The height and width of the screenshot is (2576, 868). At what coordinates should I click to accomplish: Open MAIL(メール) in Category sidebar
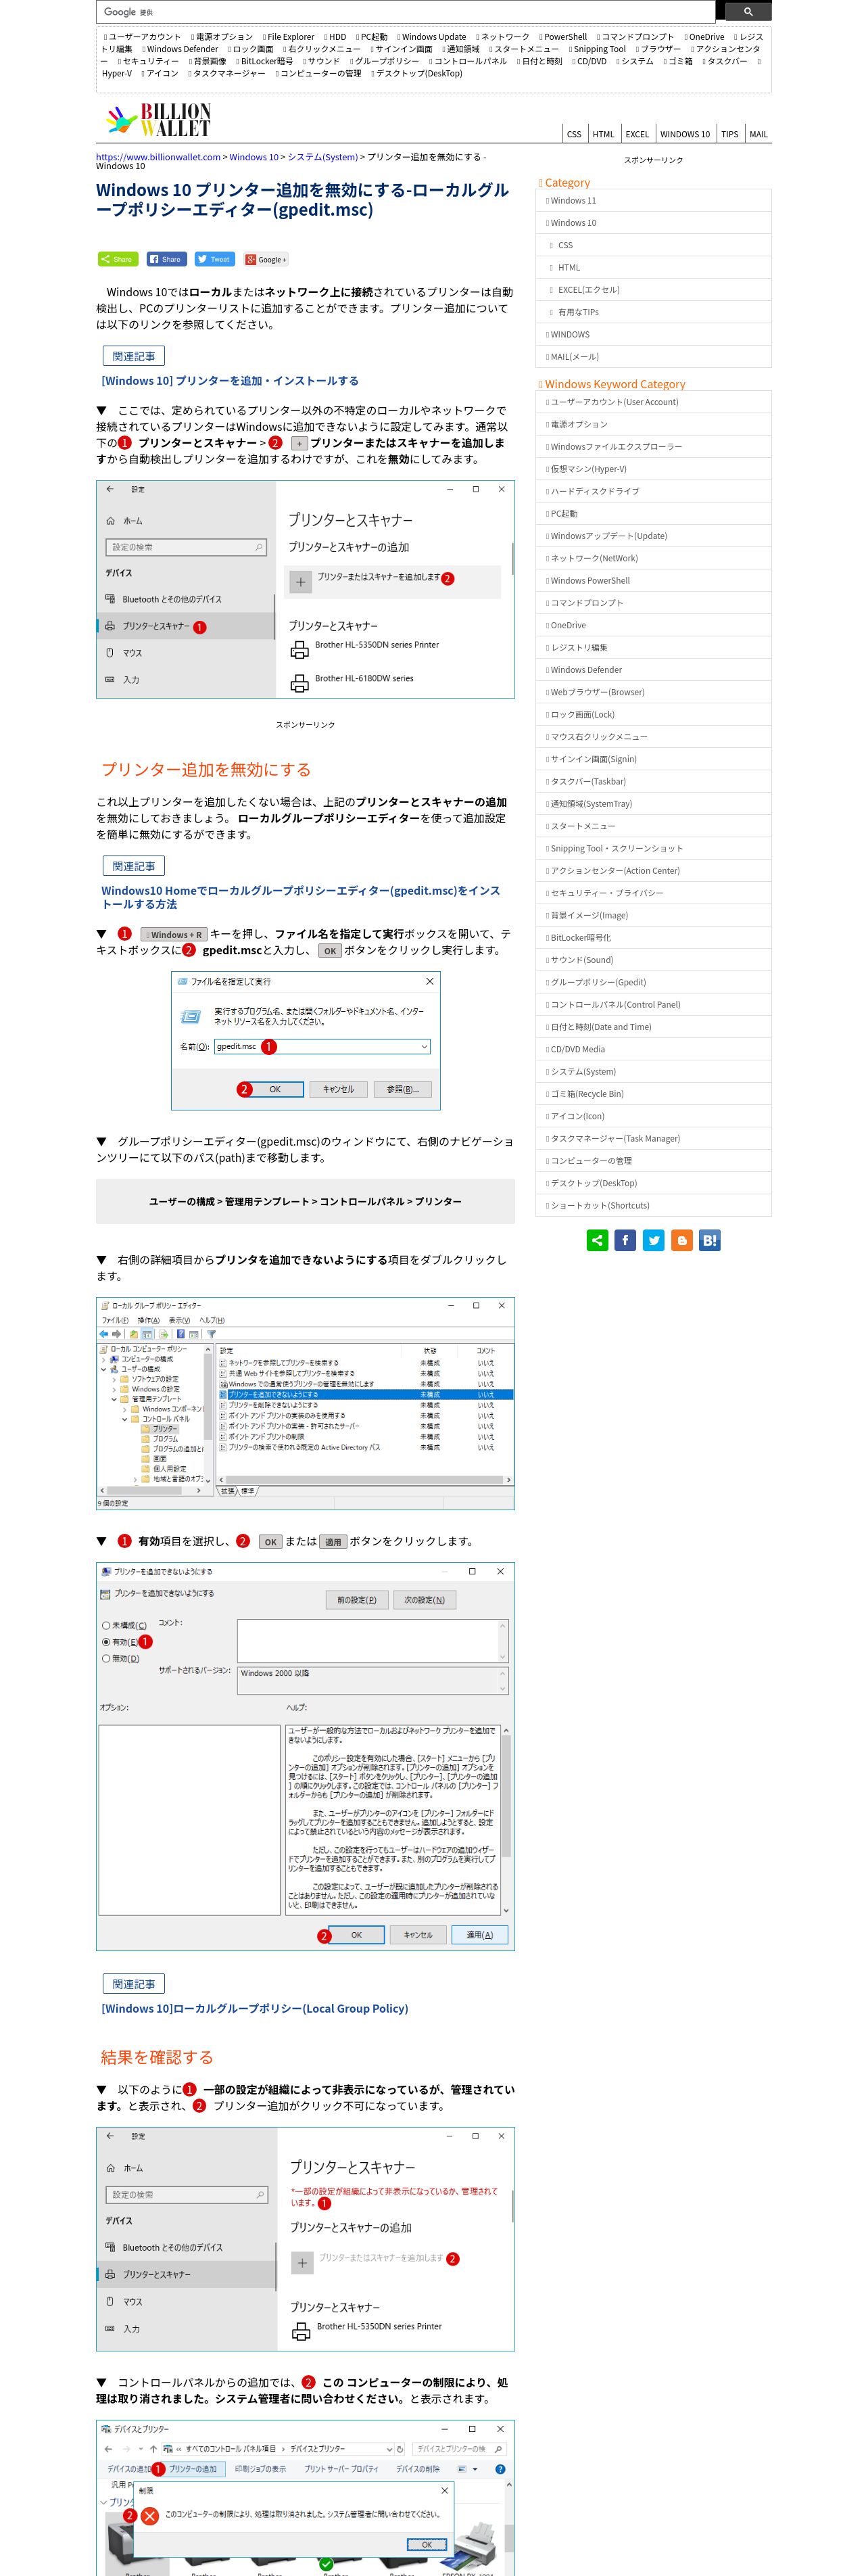[653, 356]
